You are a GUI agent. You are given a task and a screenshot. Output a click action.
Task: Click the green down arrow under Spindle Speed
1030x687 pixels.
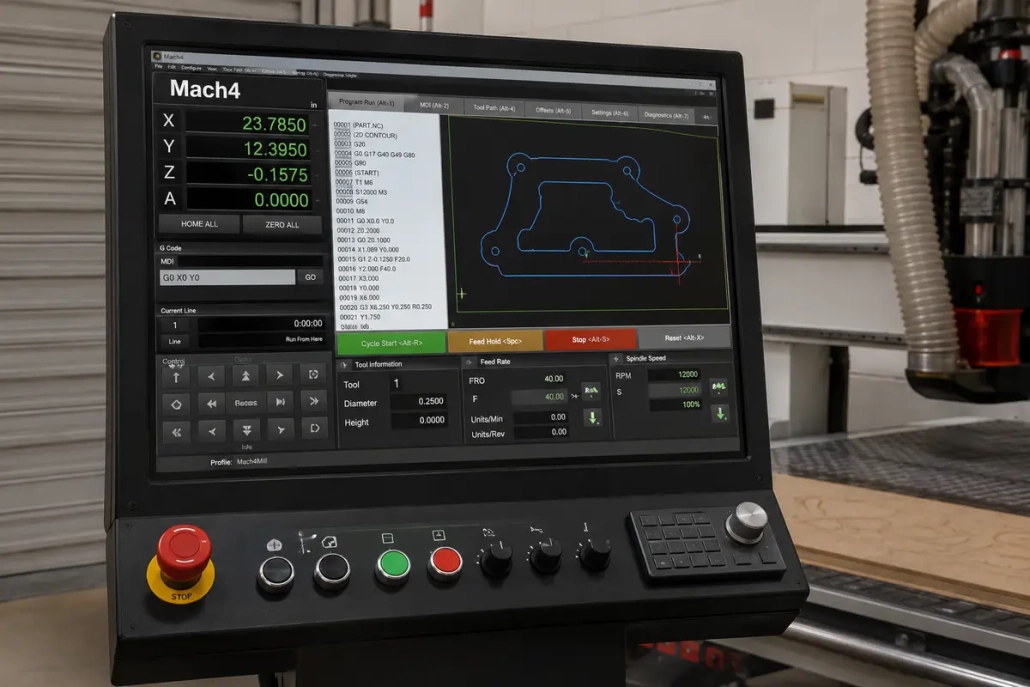721,413
